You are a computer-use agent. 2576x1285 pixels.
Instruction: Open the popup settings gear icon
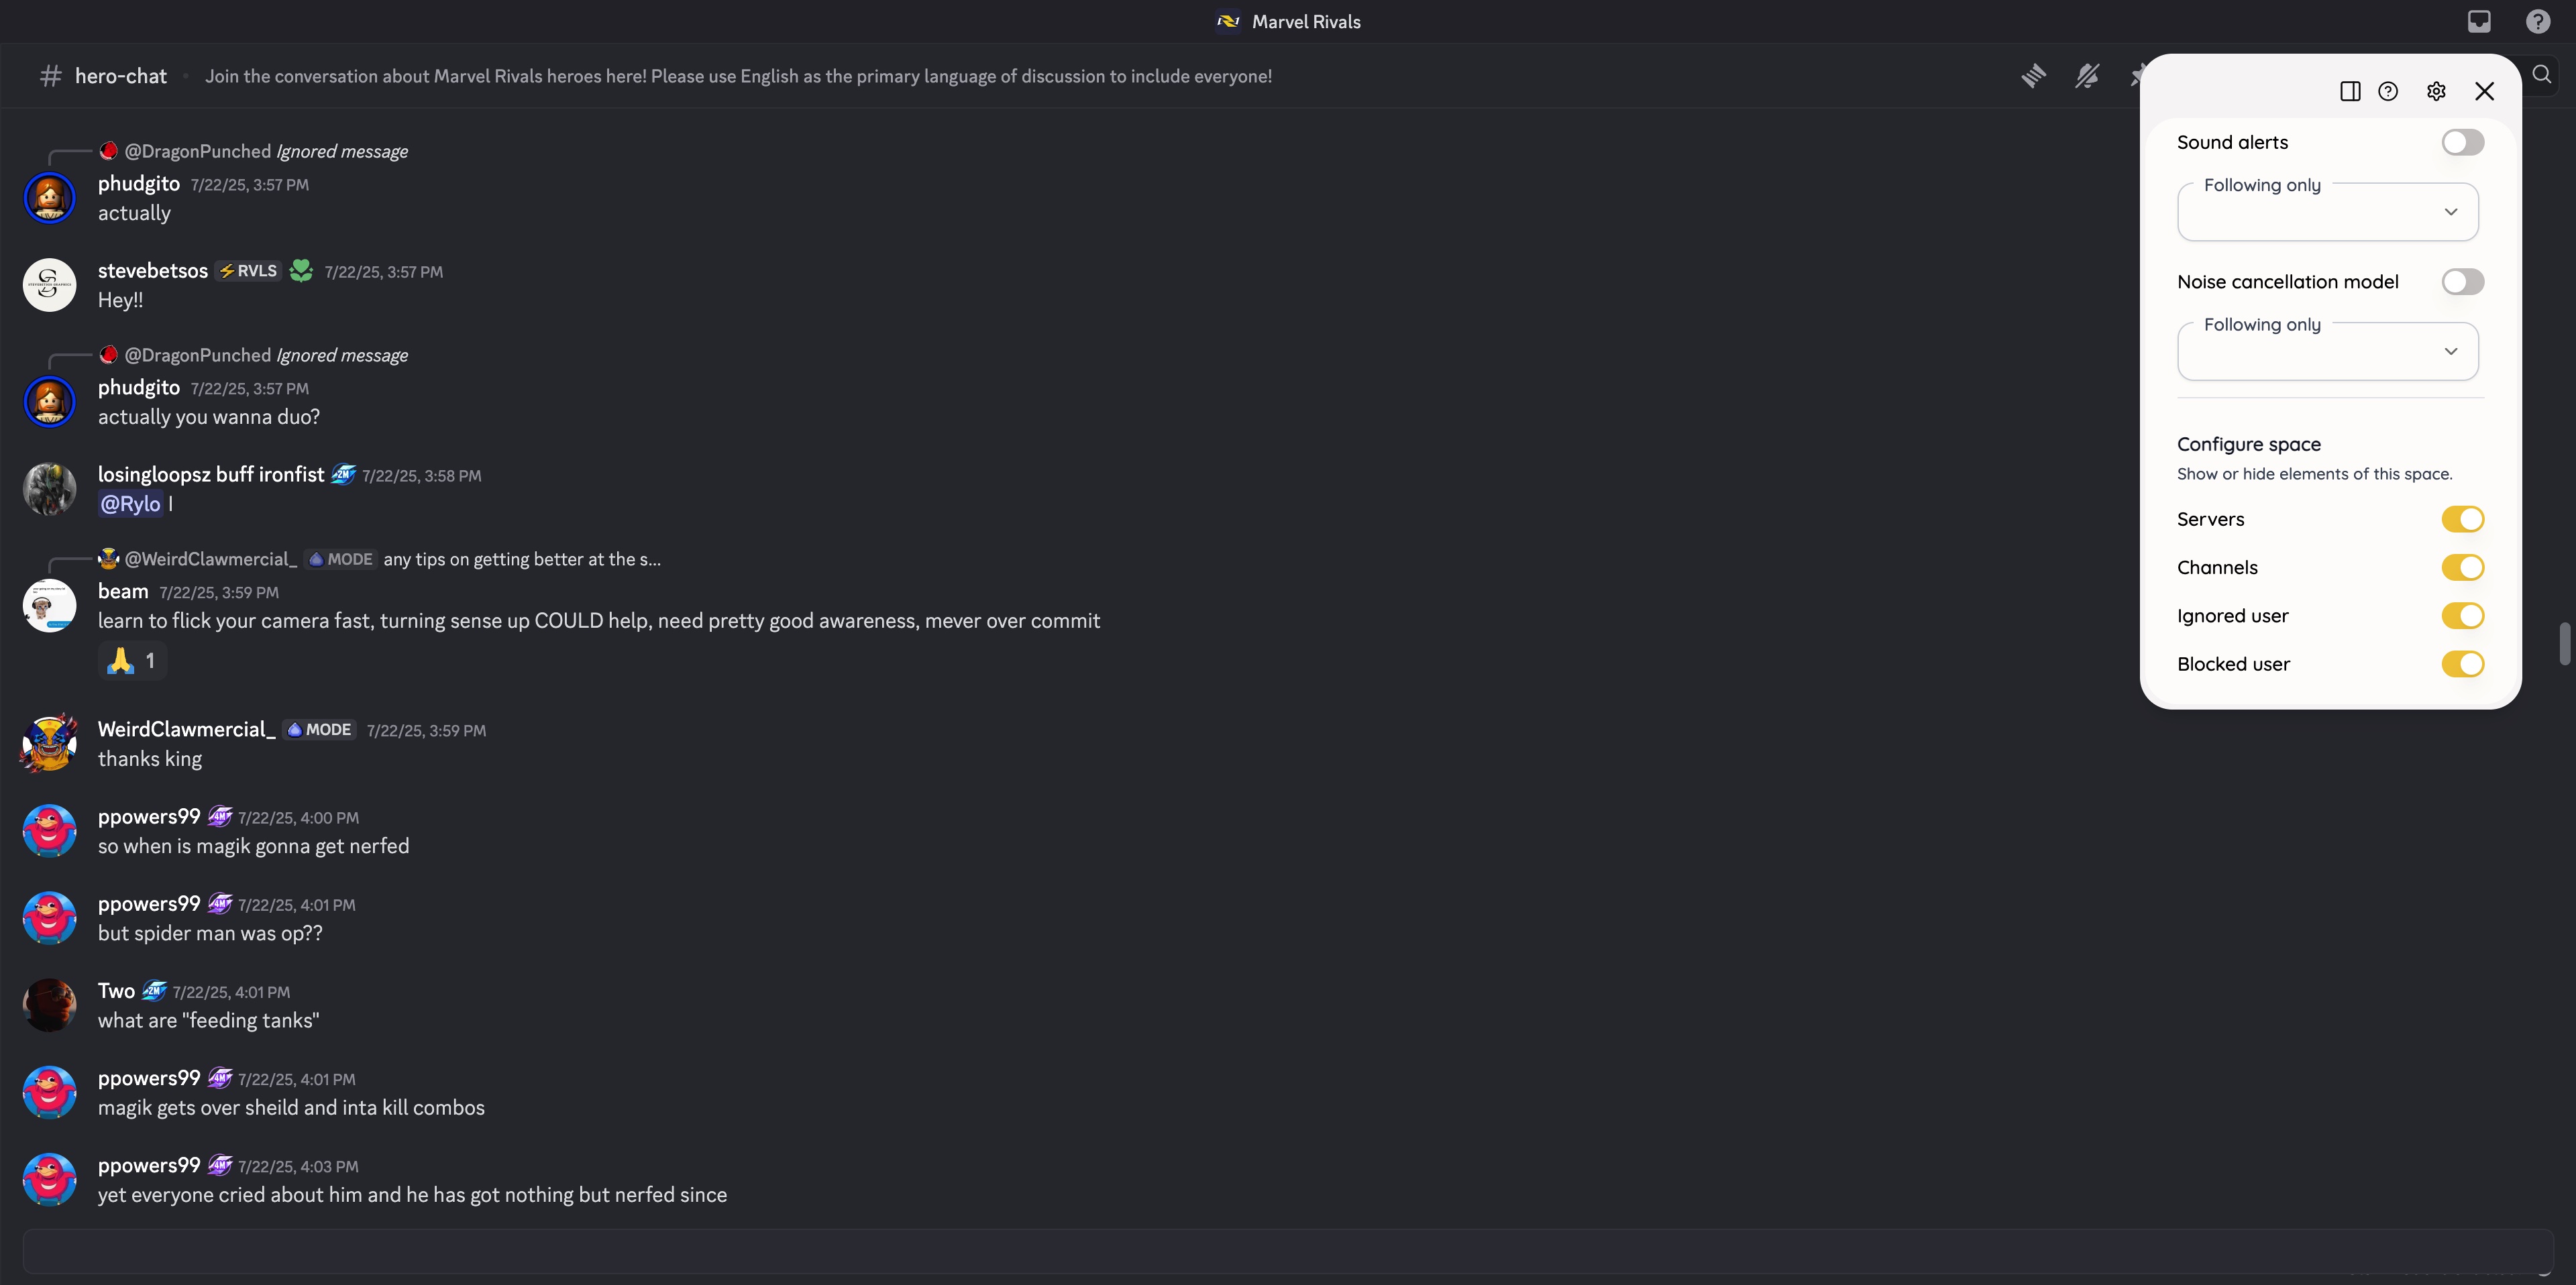(x=2436, y=91)
